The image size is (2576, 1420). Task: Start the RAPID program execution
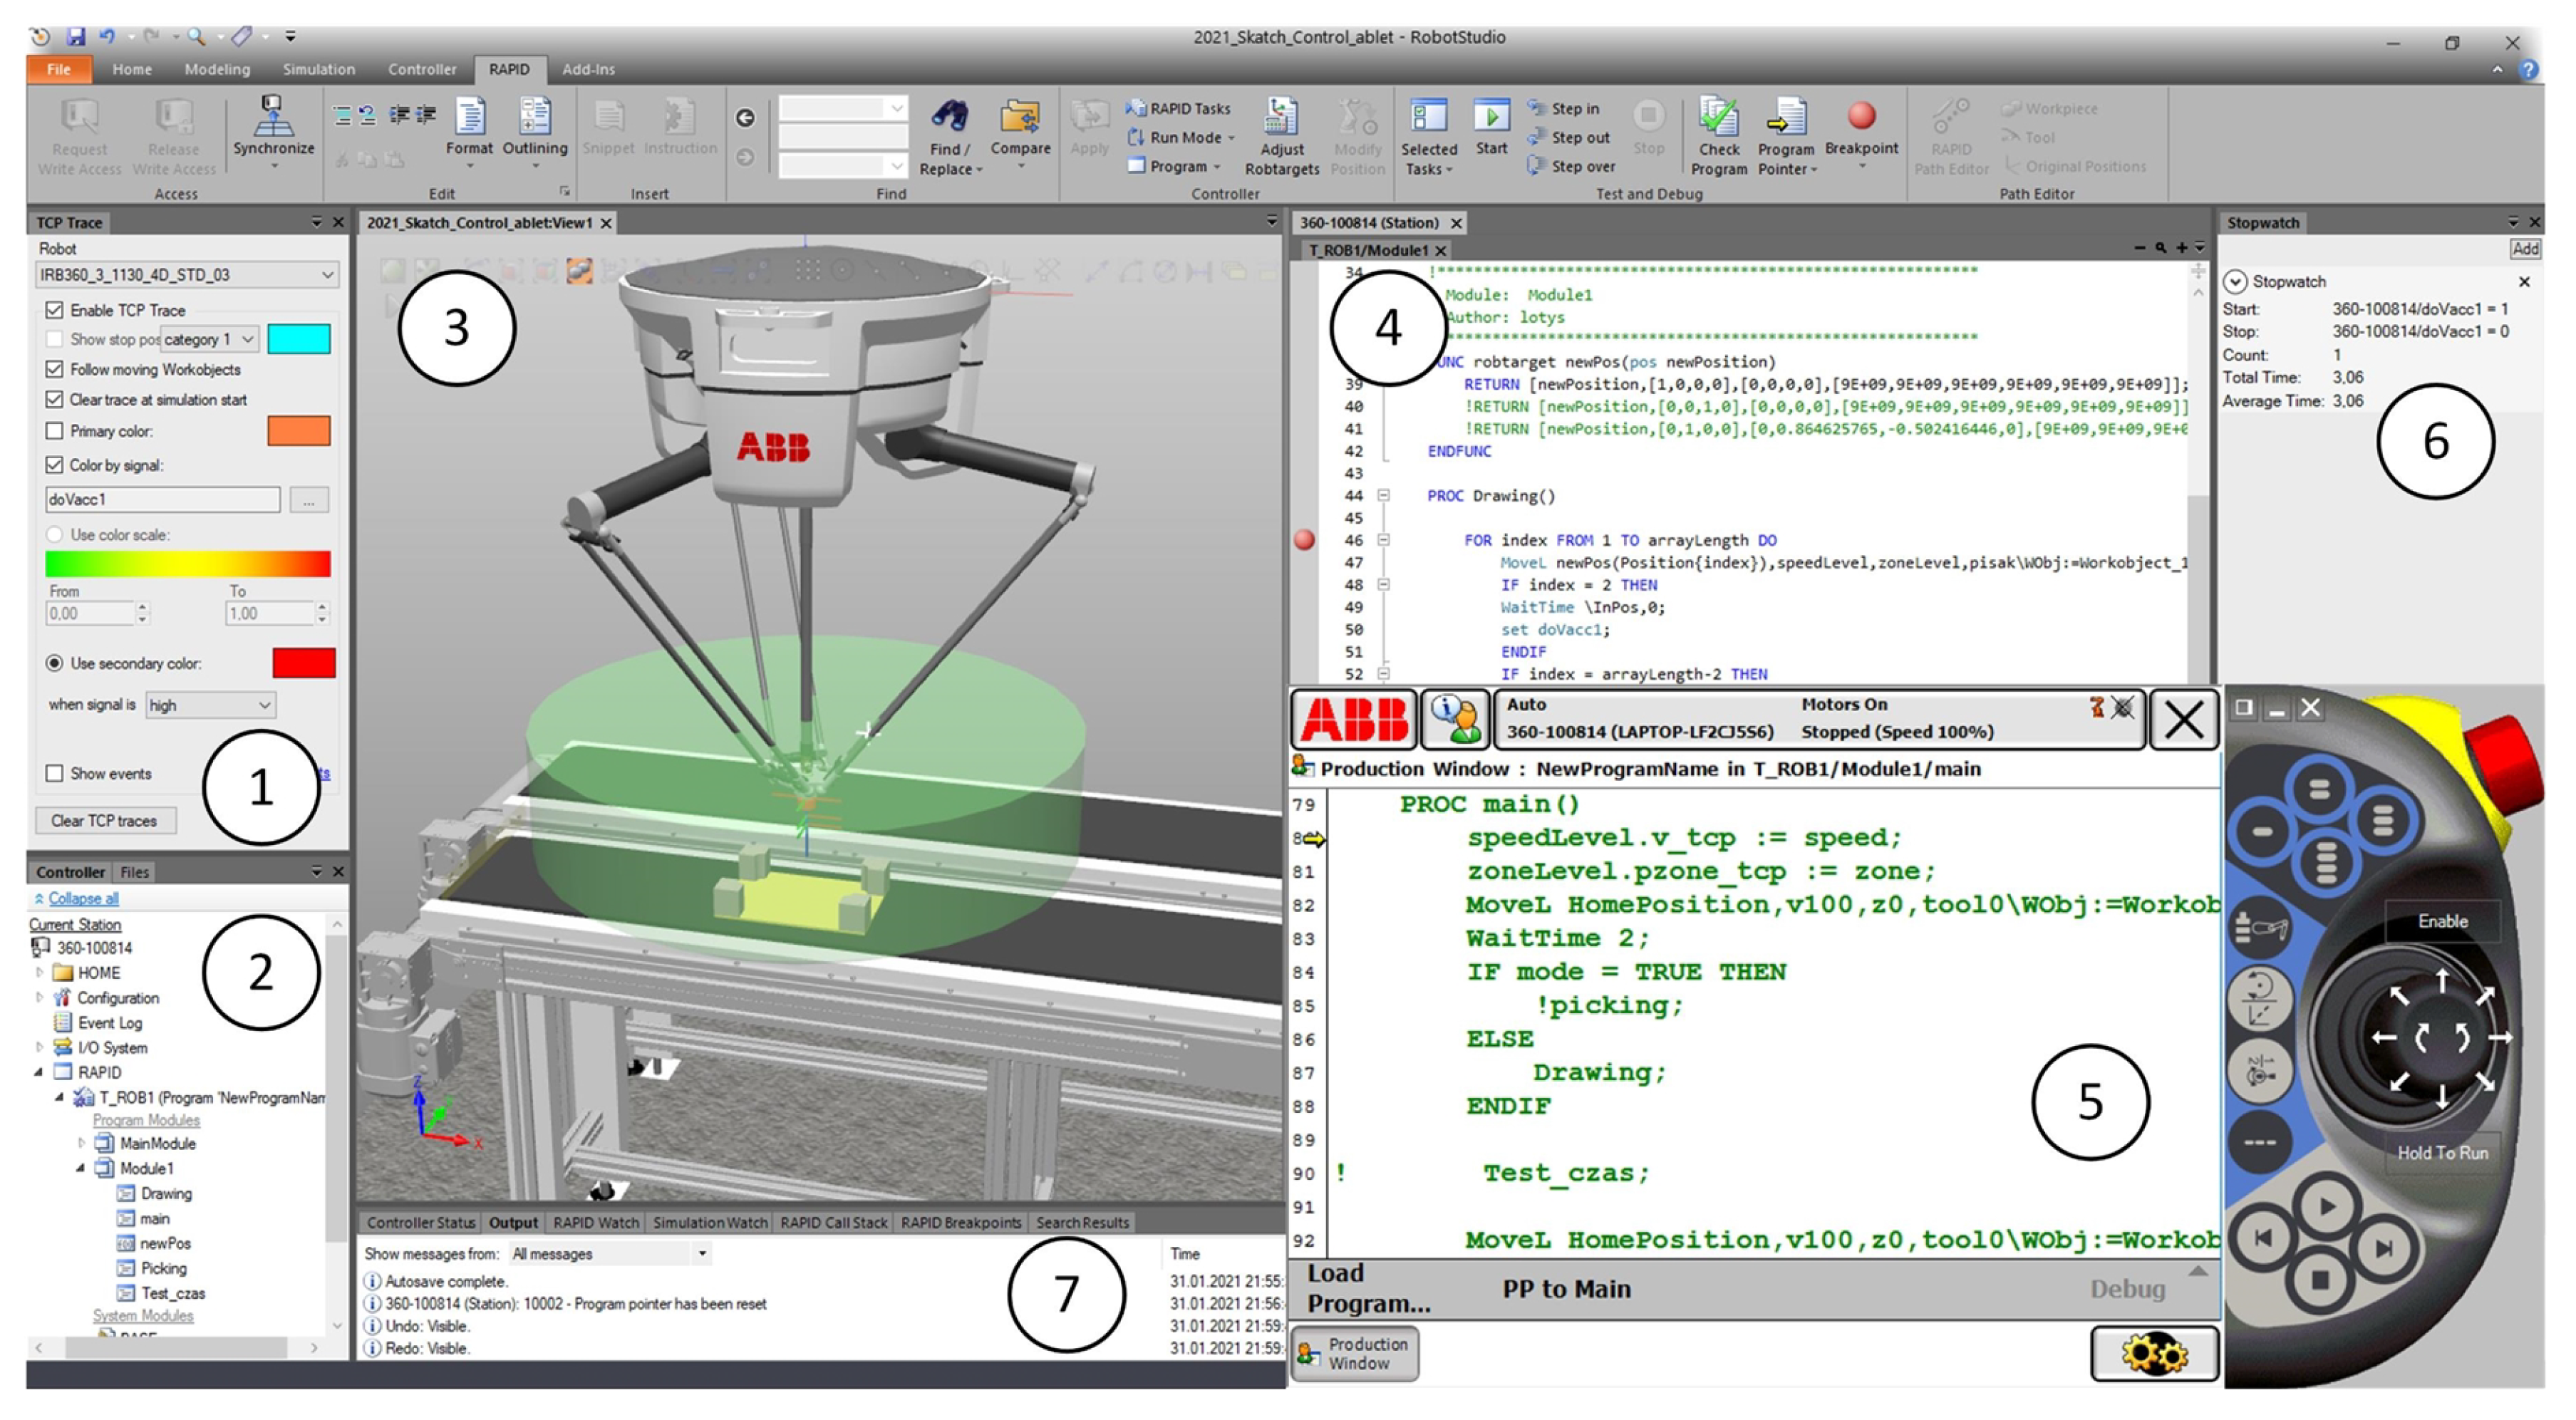[1491, 128]
